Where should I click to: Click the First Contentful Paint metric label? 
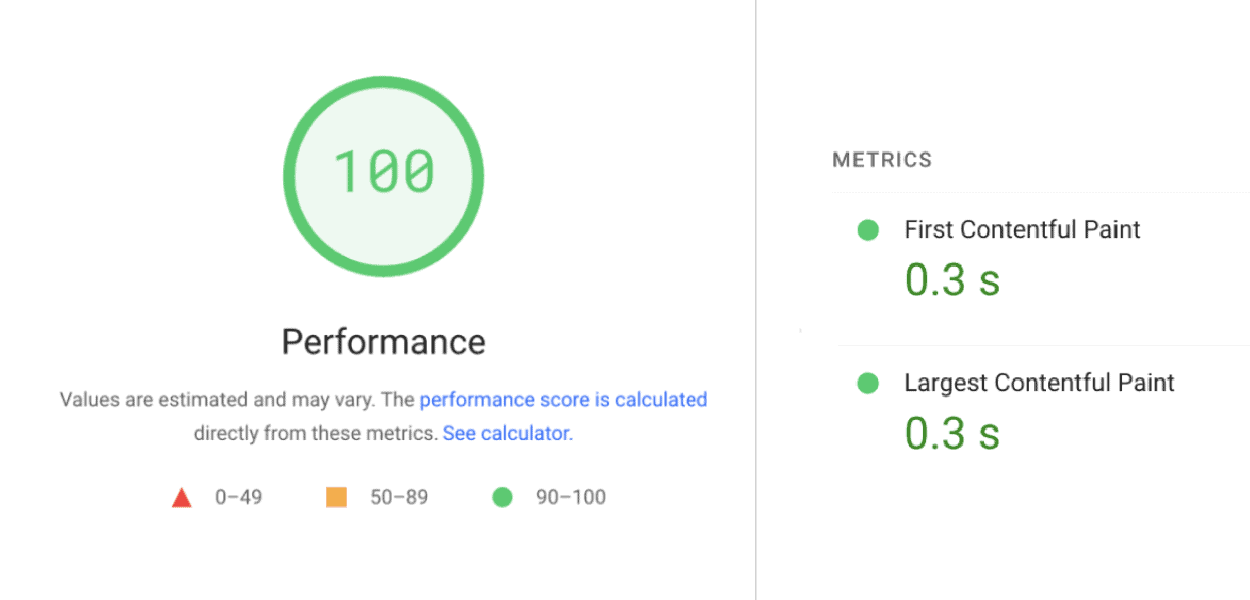(1022, 230)
